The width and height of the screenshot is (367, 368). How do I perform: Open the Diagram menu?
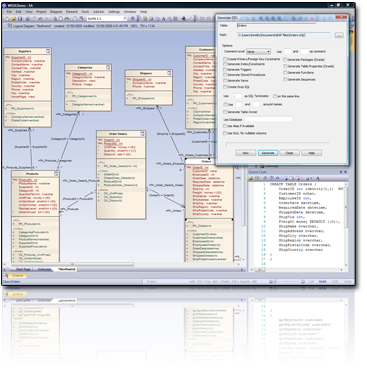point(56,12)
